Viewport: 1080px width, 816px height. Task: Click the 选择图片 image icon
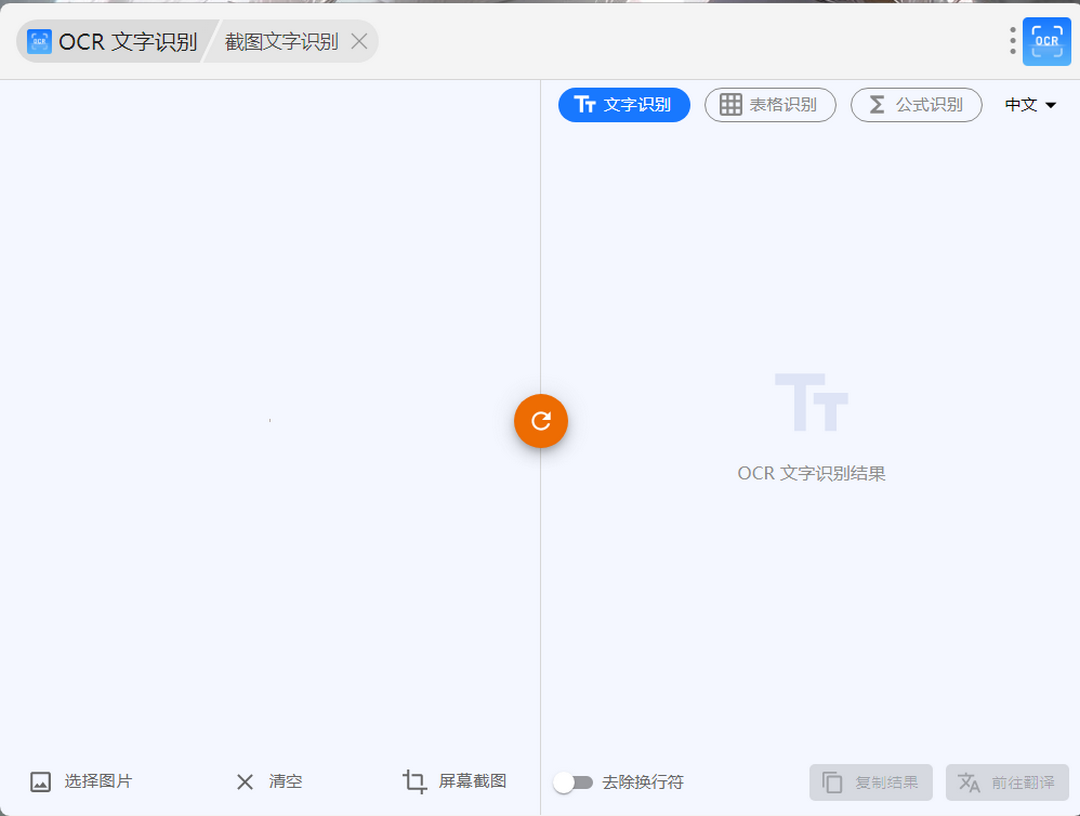click(x=40, y=782)
